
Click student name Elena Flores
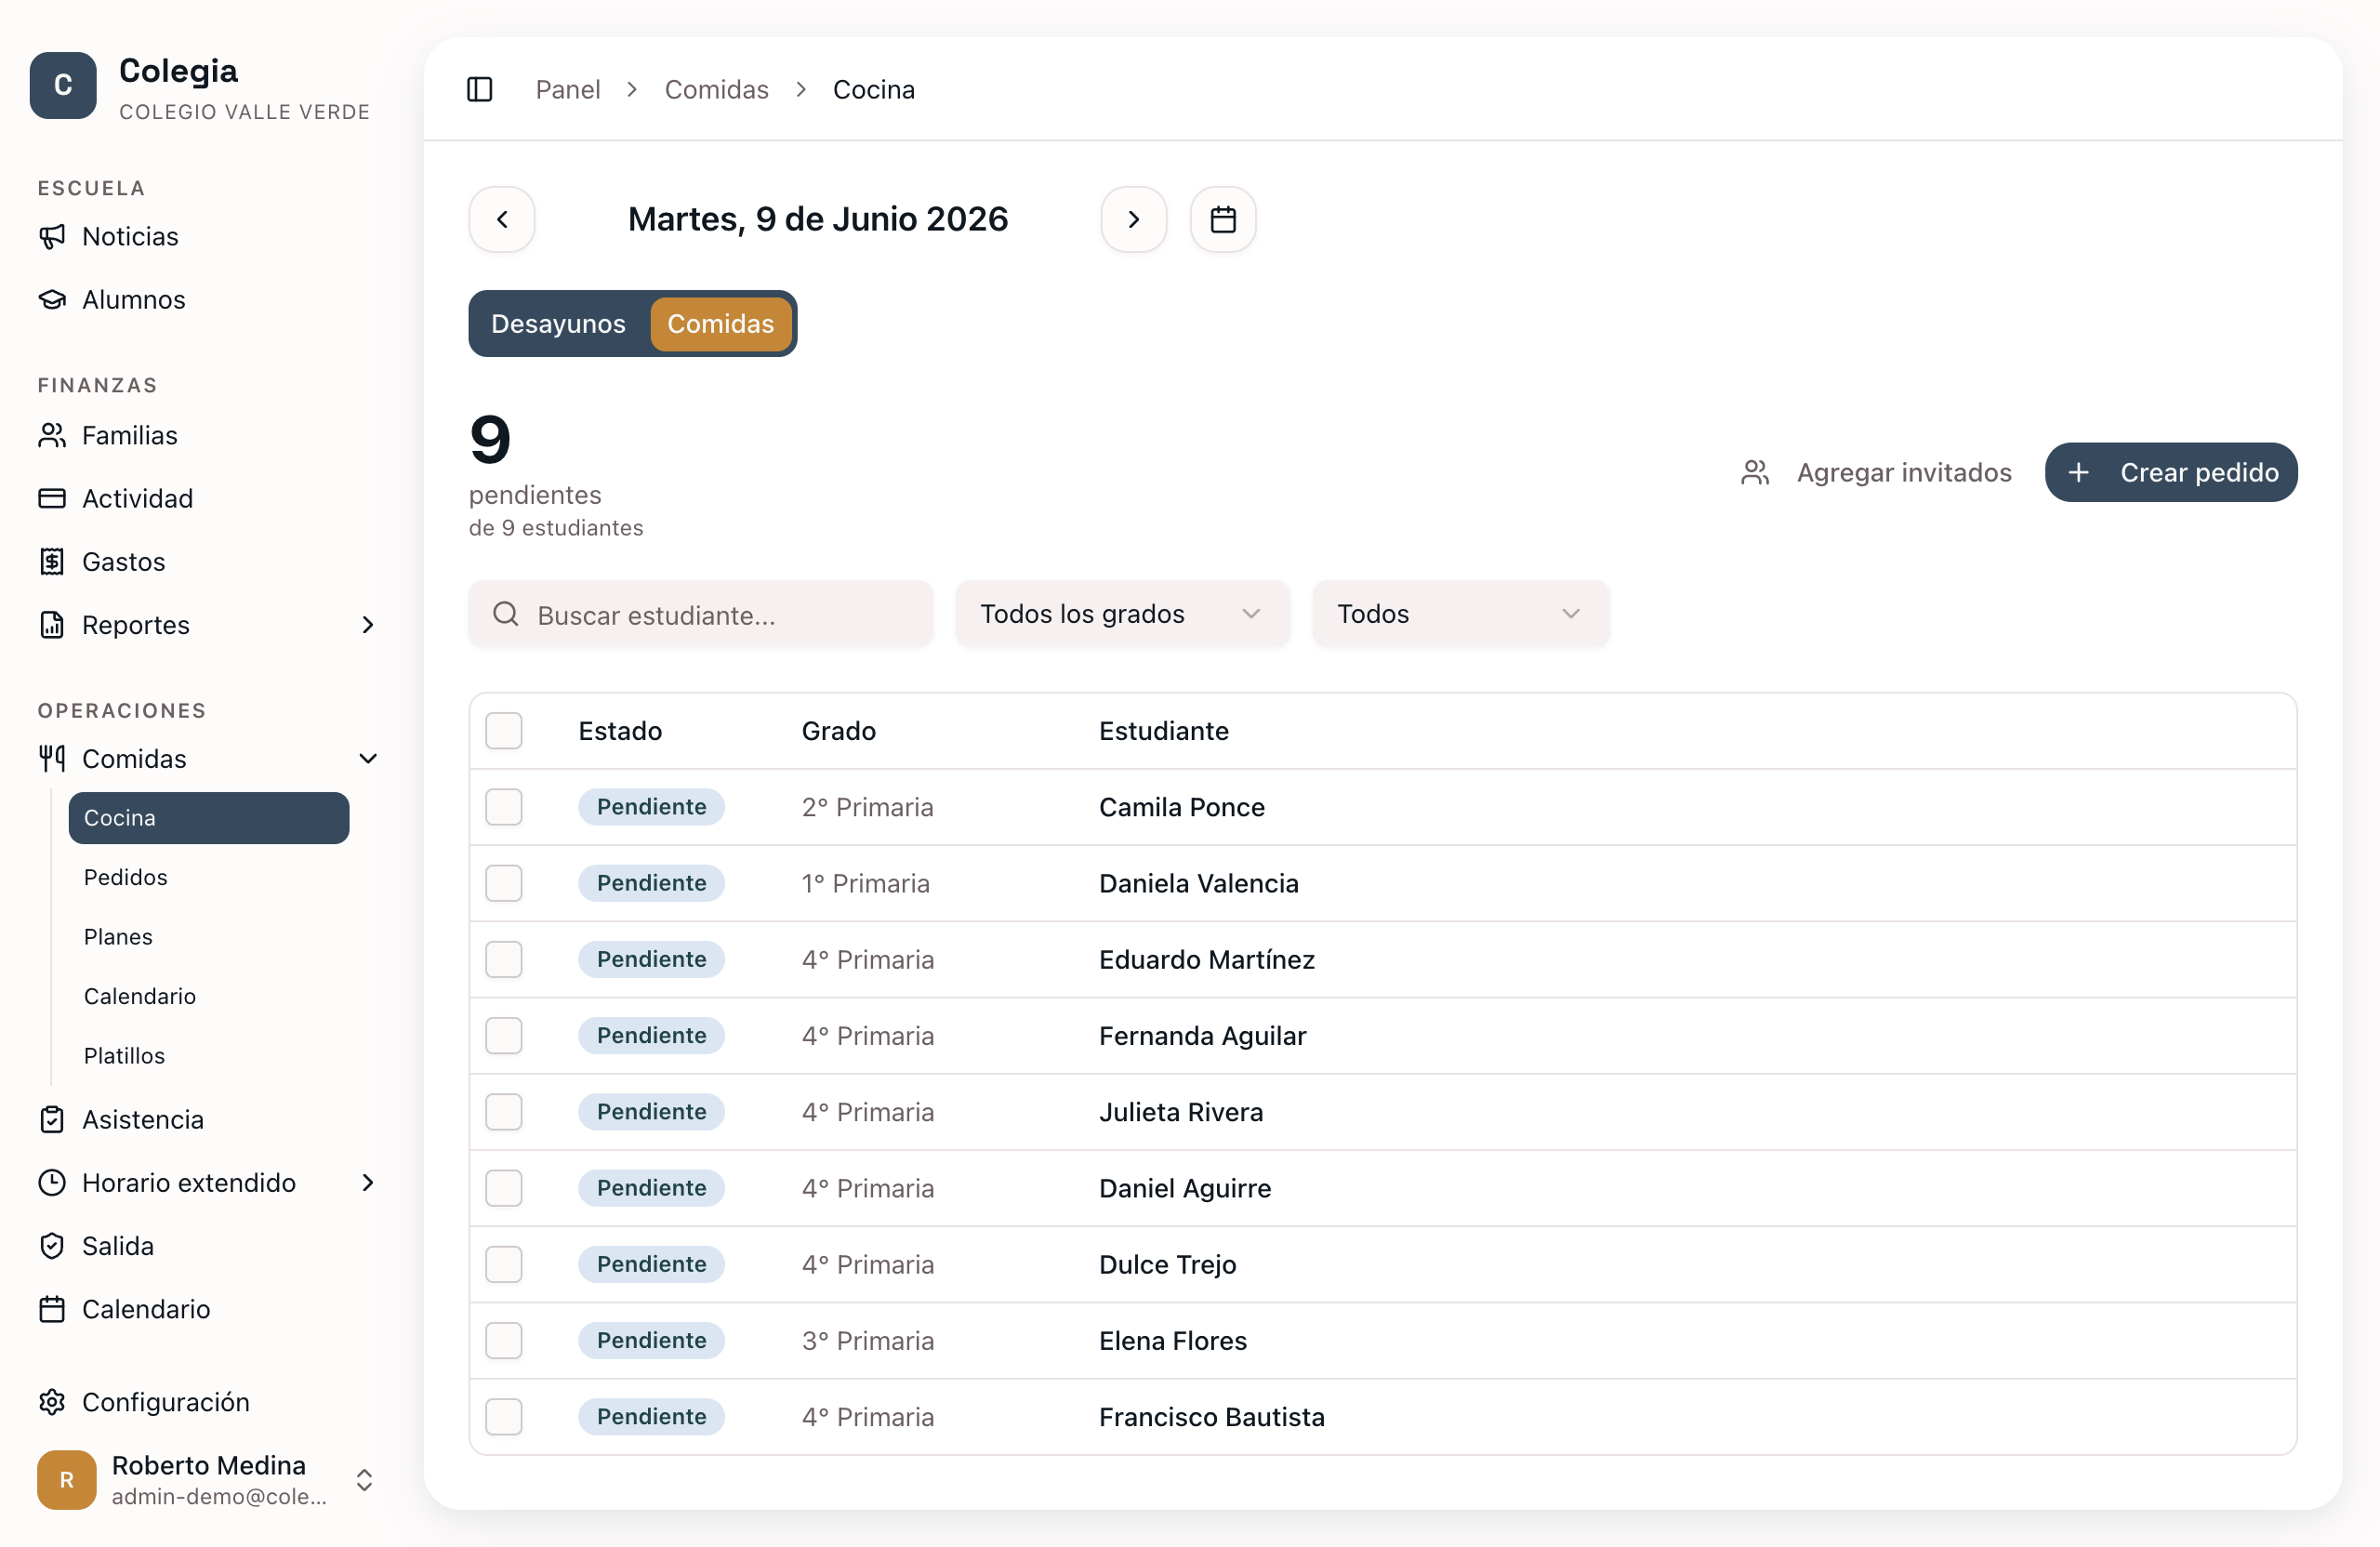[1172, 1340]
